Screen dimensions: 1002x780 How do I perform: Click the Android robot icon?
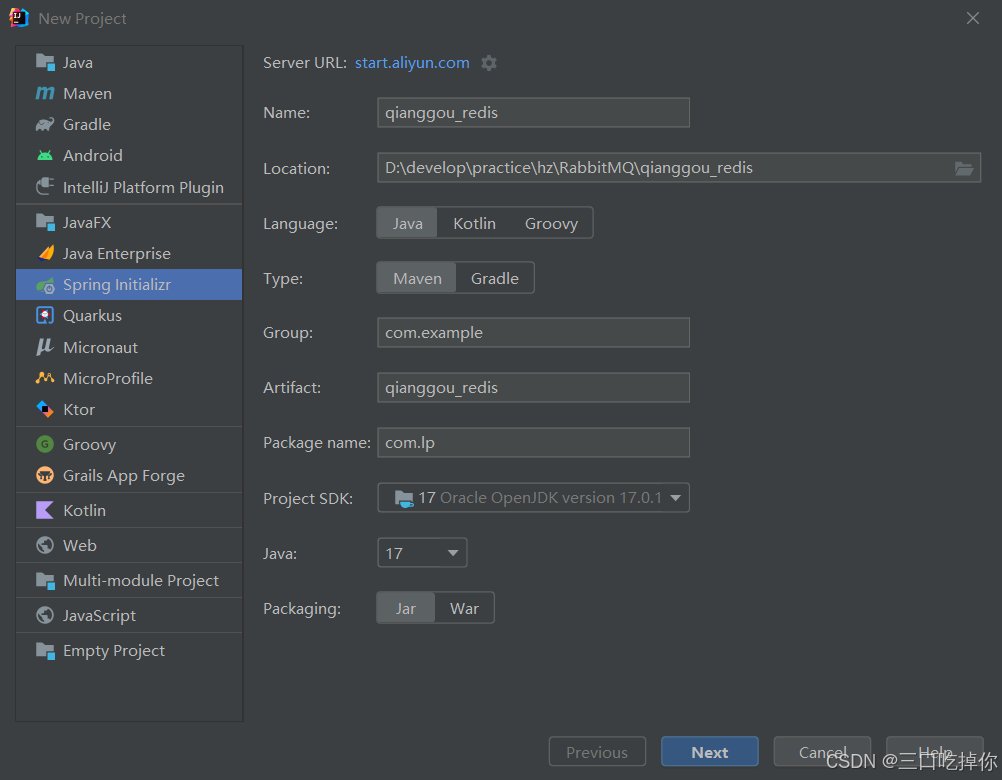coord(45,155)
